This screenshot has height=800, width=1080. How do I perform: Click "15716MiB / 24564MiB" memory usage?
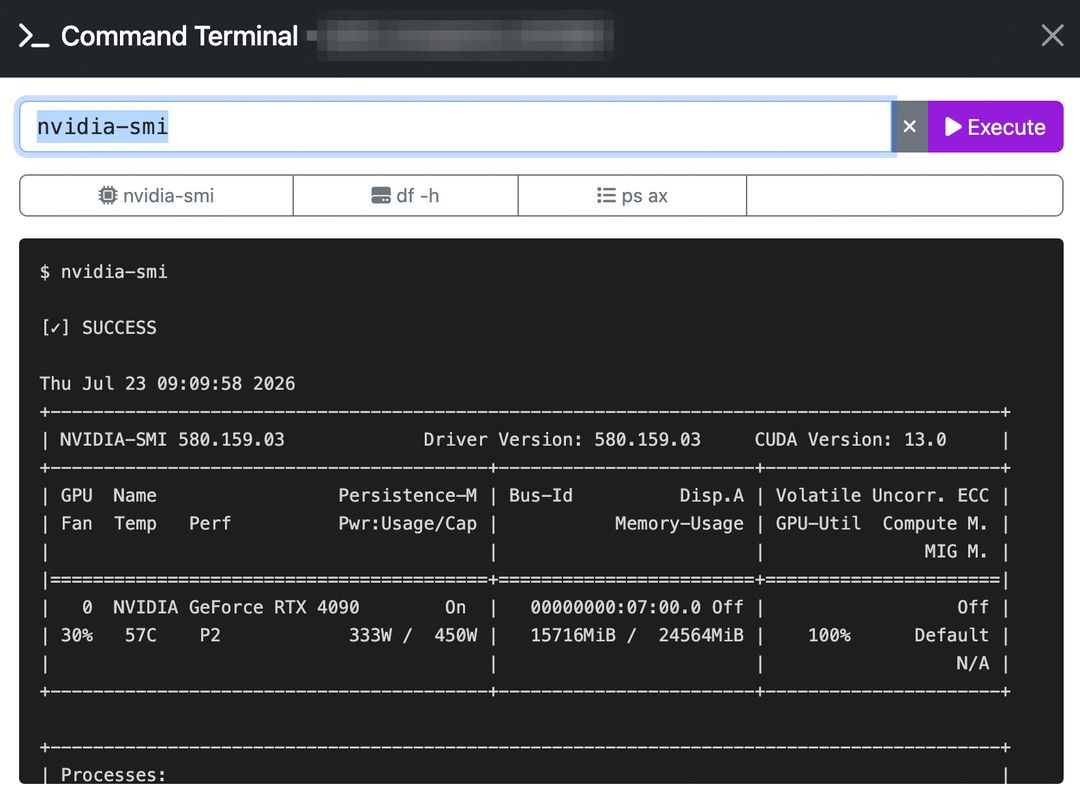coord(637,635)
